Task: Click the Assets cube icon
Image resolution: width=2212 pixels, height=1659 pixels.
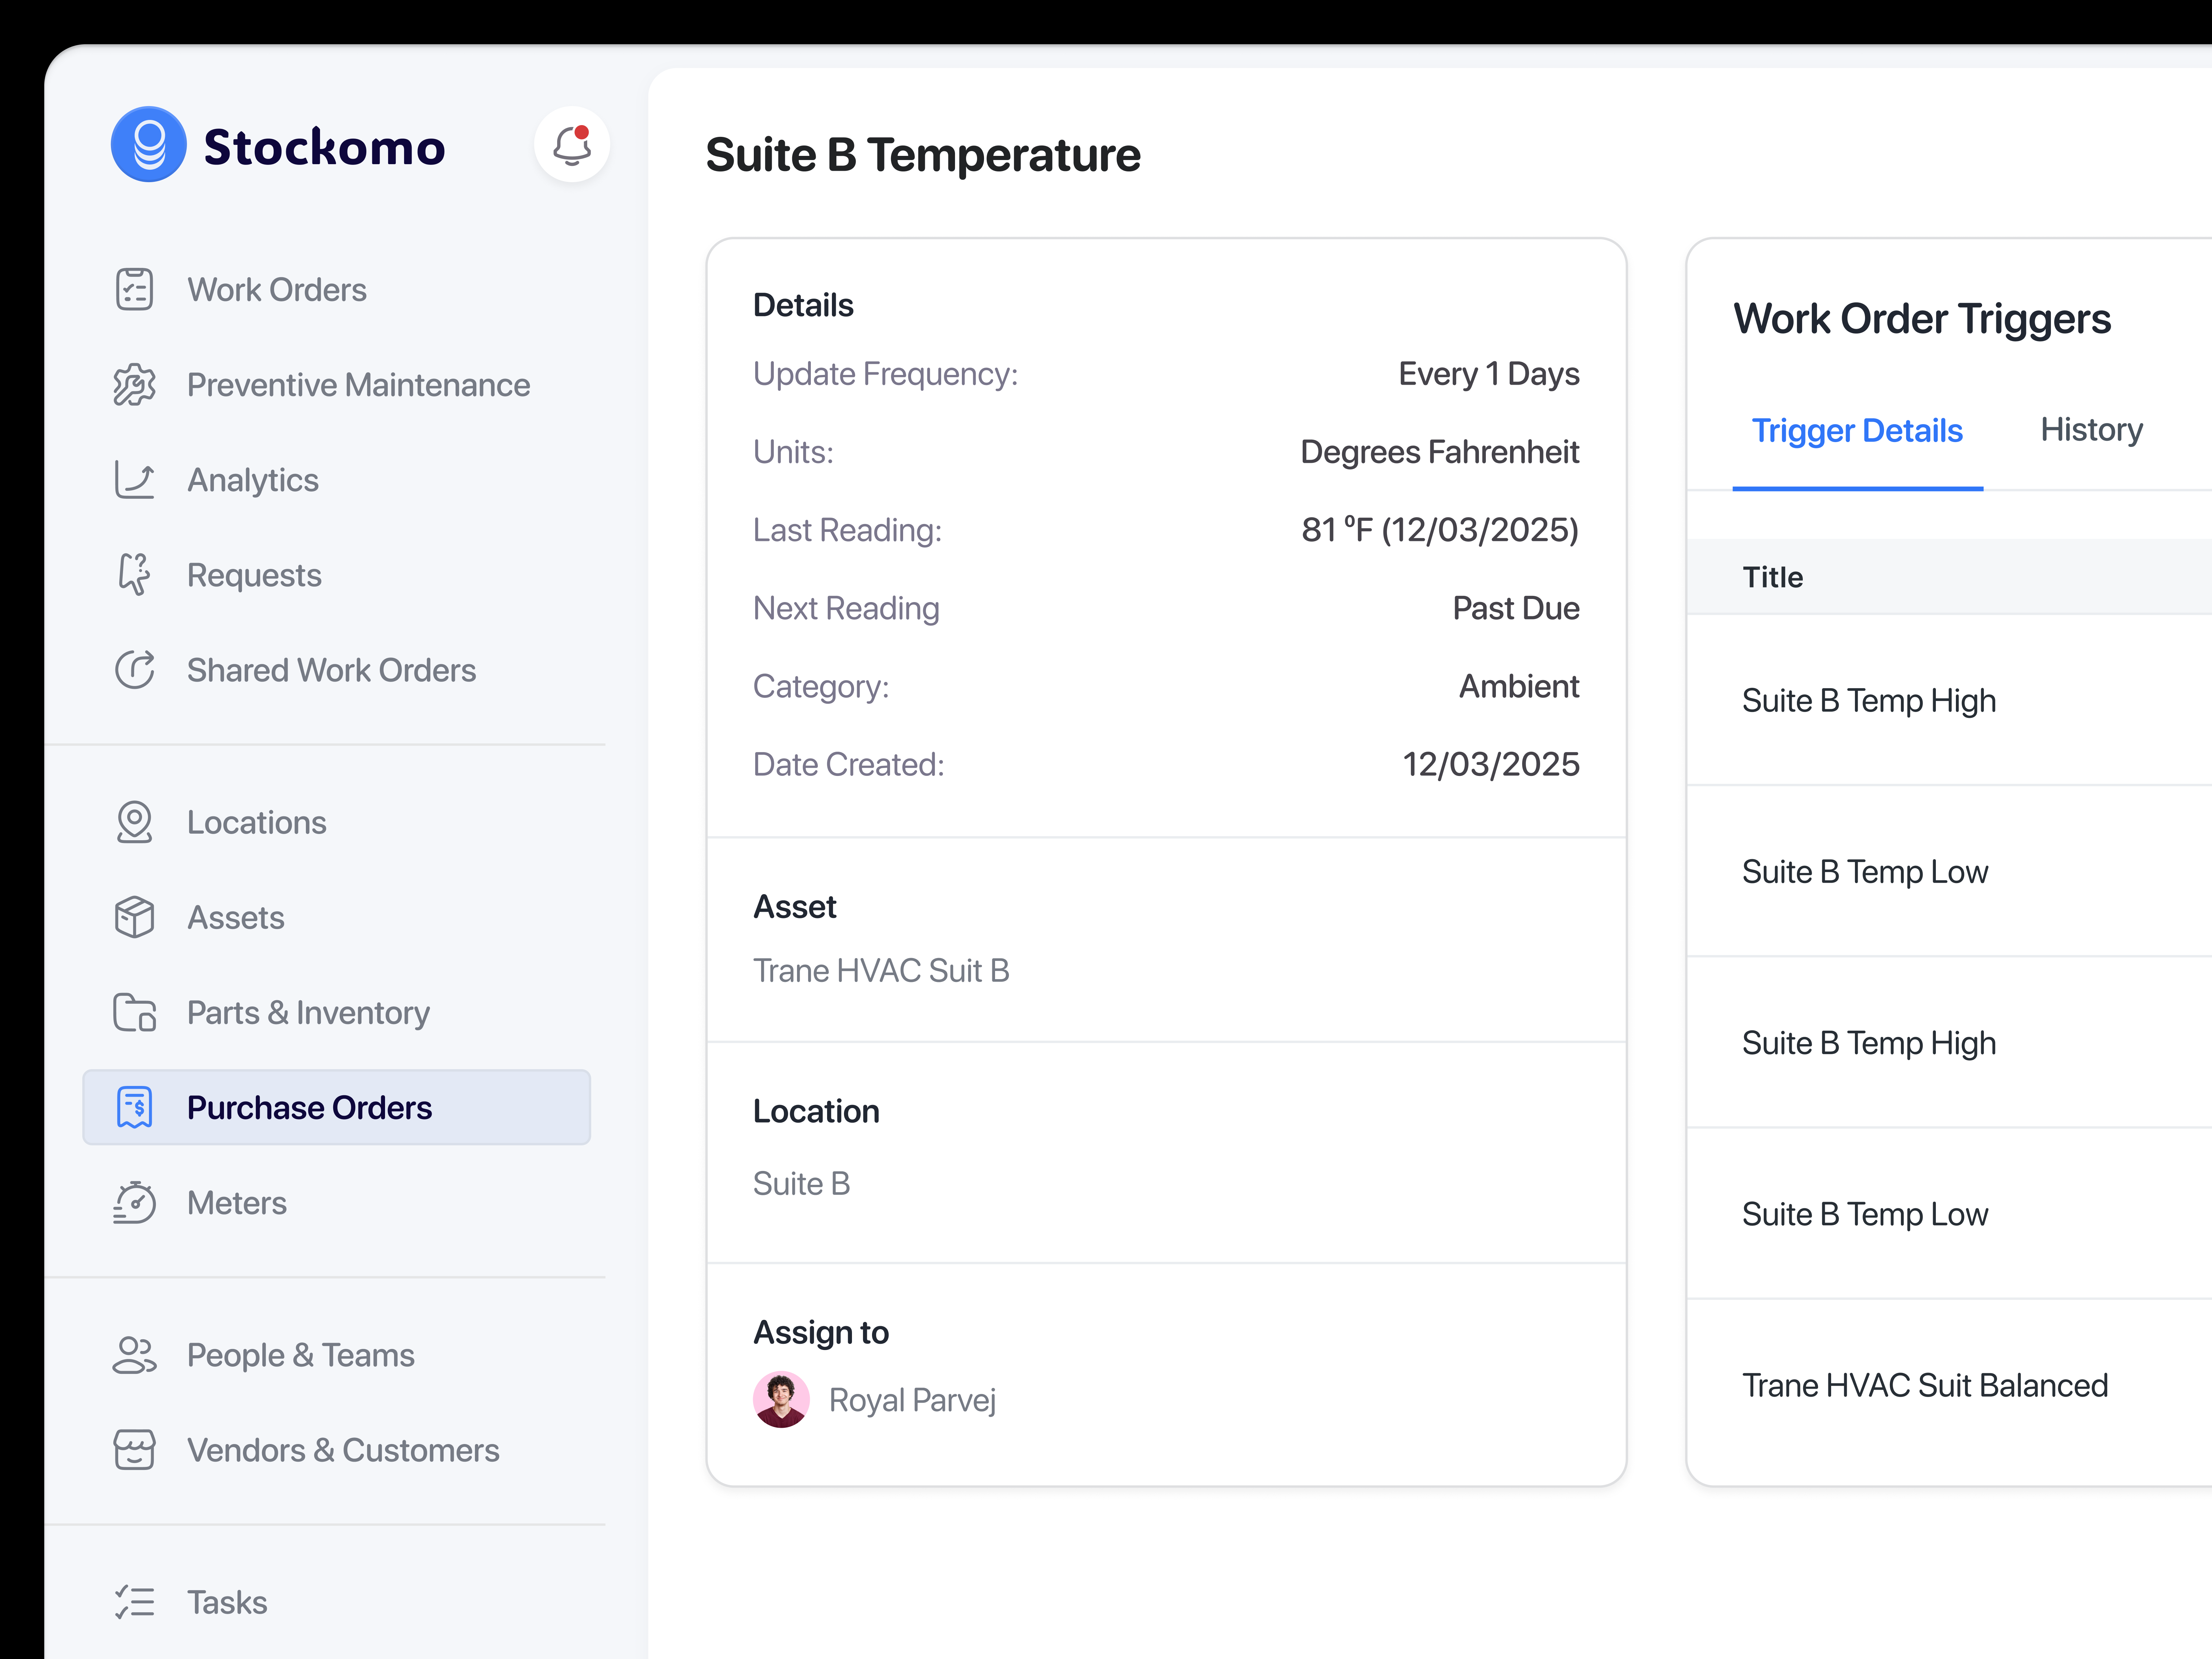Action: click(134, 917)
